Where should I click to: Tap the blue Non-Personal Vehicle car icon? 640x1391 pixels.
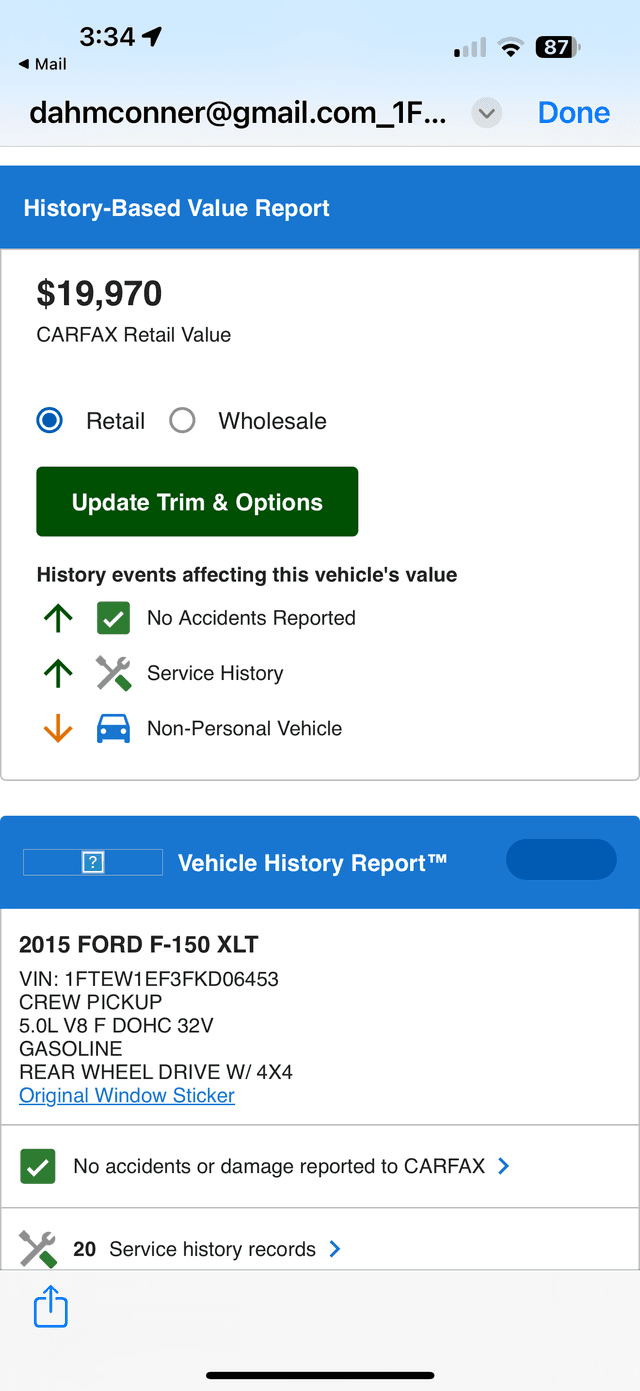(x=113, y=729)
